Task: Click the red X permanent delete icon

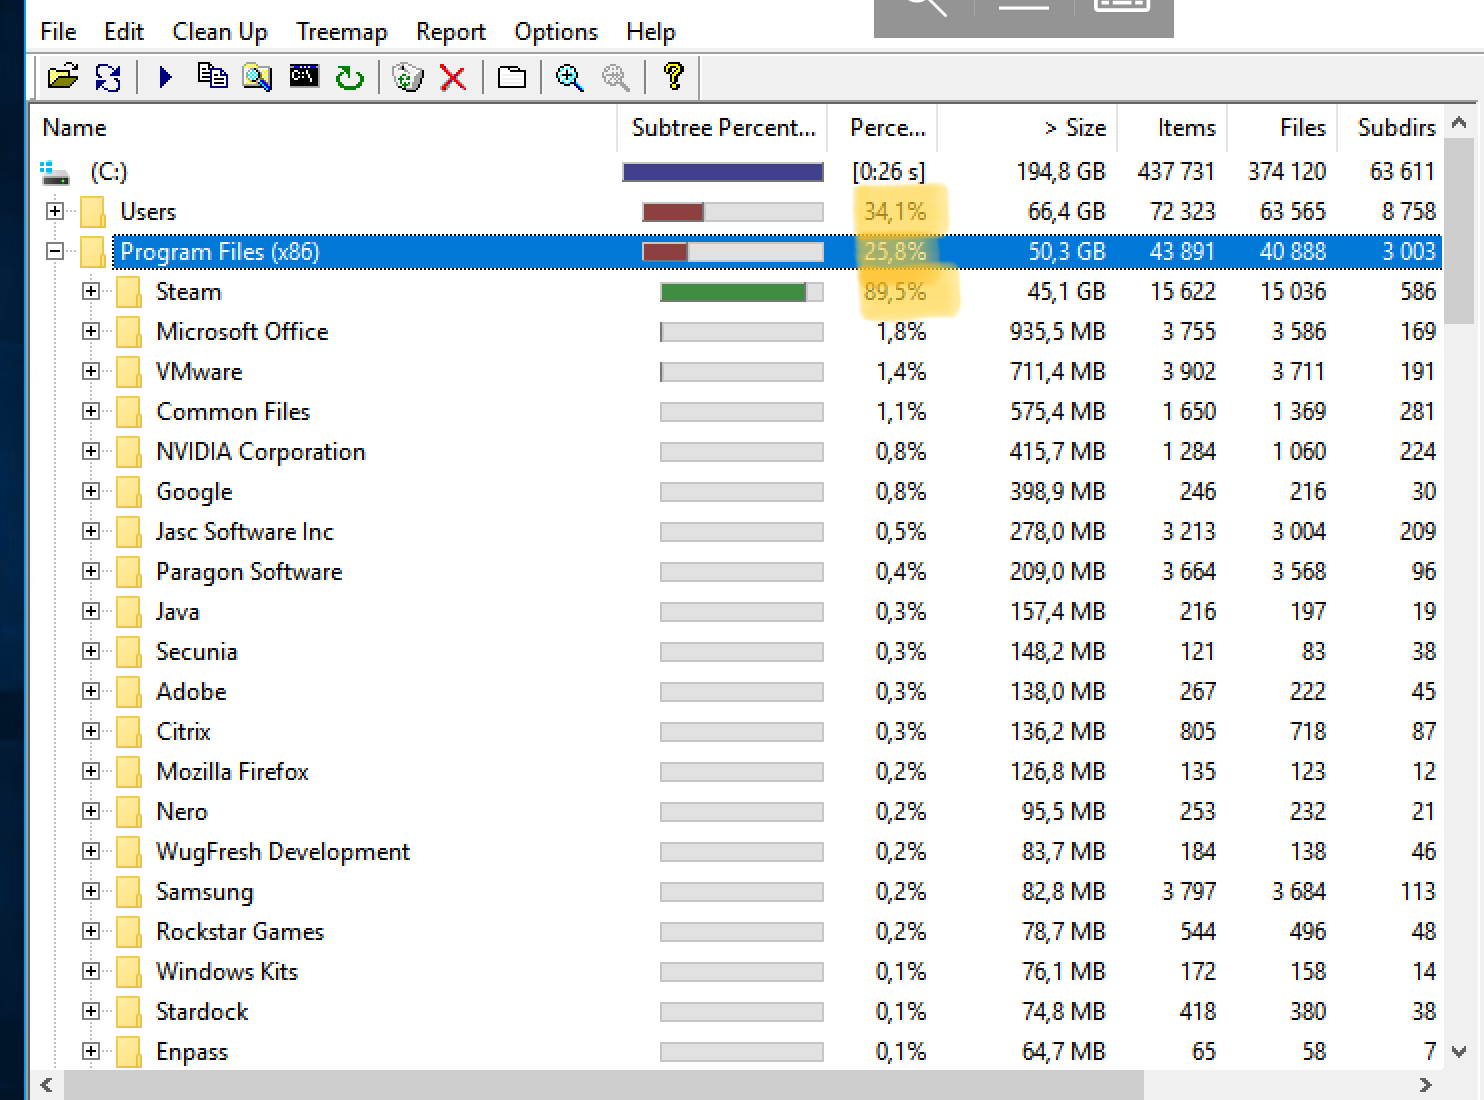Action: [453, 77]
